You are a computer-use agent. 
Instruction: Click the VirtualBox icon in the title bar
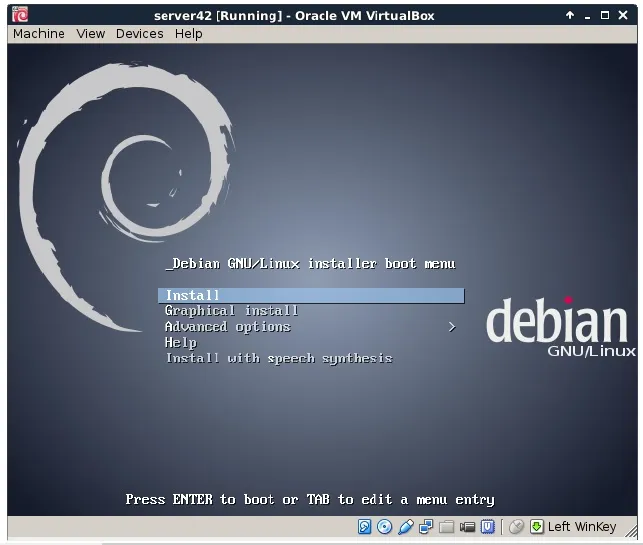click(20, 15)
